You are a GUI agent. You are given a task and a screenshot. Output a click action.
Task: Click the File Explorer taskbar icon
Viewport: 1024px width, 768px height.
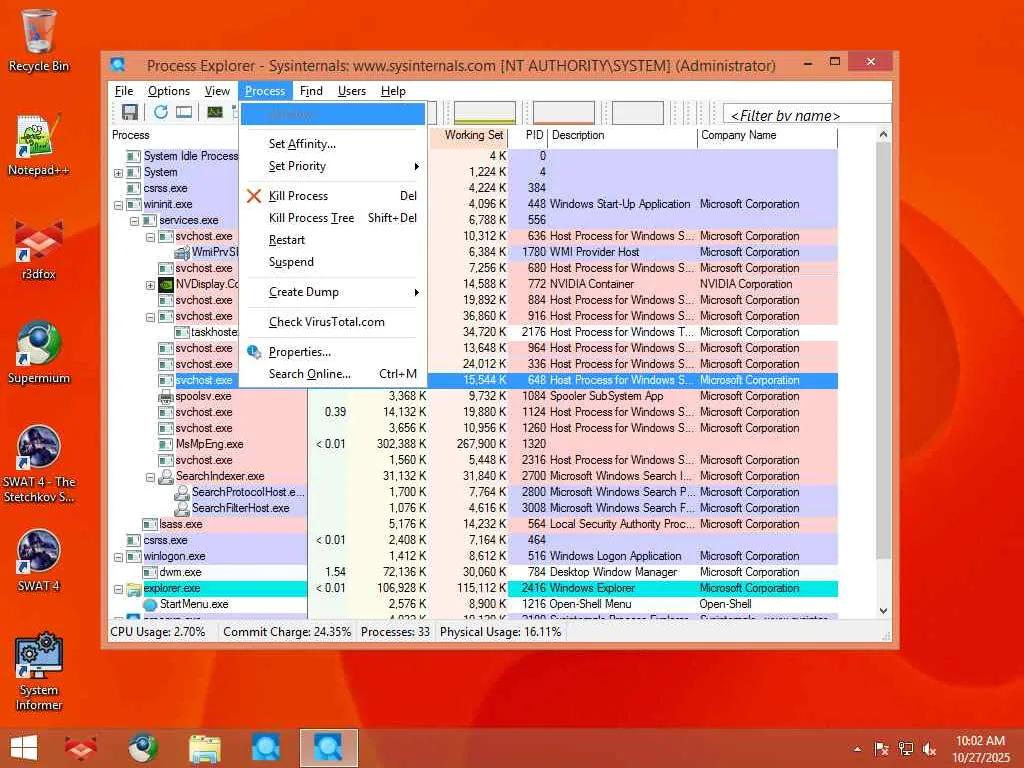[204, 748]
